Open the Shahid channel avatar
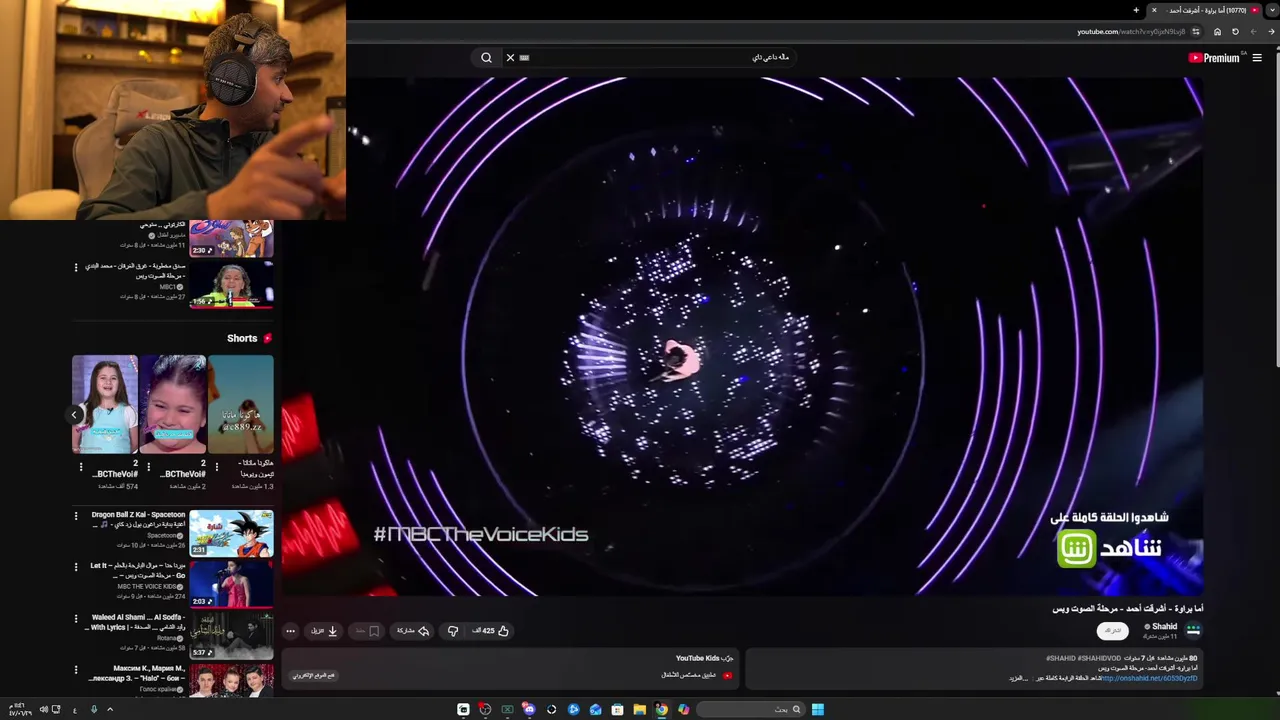This screenshot has width=1280, height=720. [1193, 630]
